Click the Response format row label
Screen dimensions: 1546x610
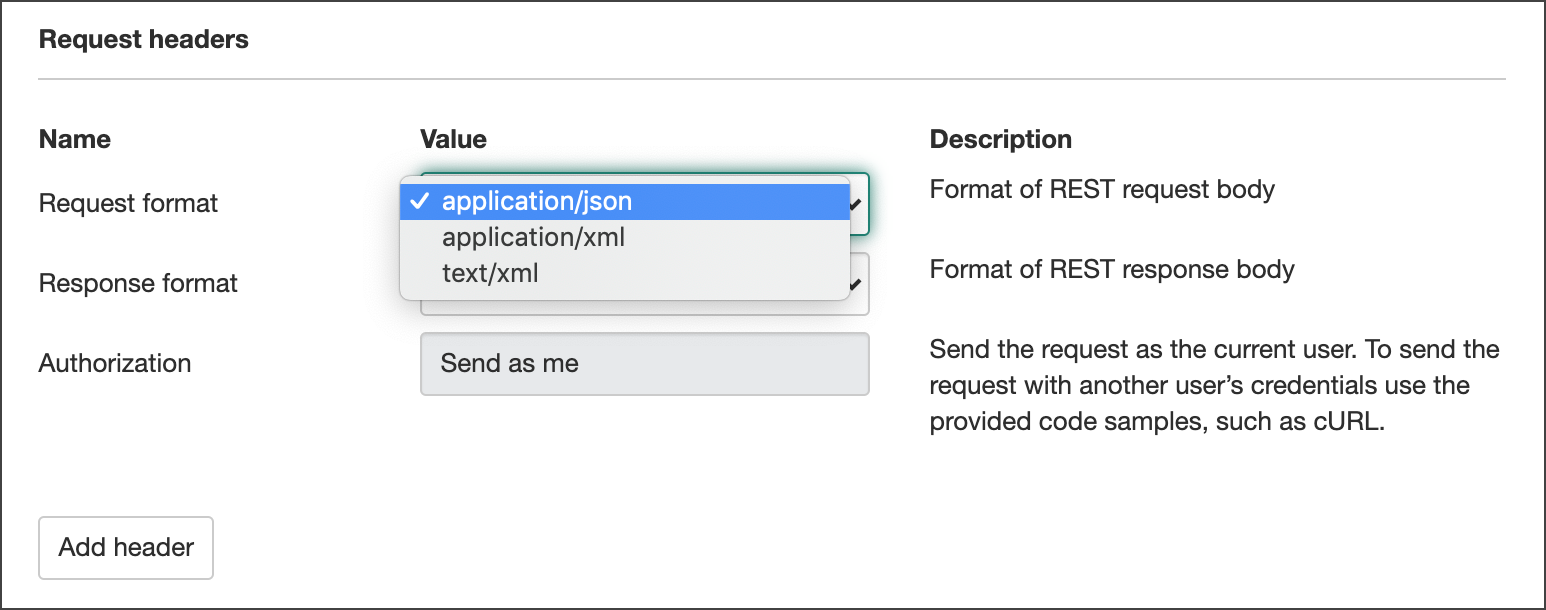pos(138,283)
